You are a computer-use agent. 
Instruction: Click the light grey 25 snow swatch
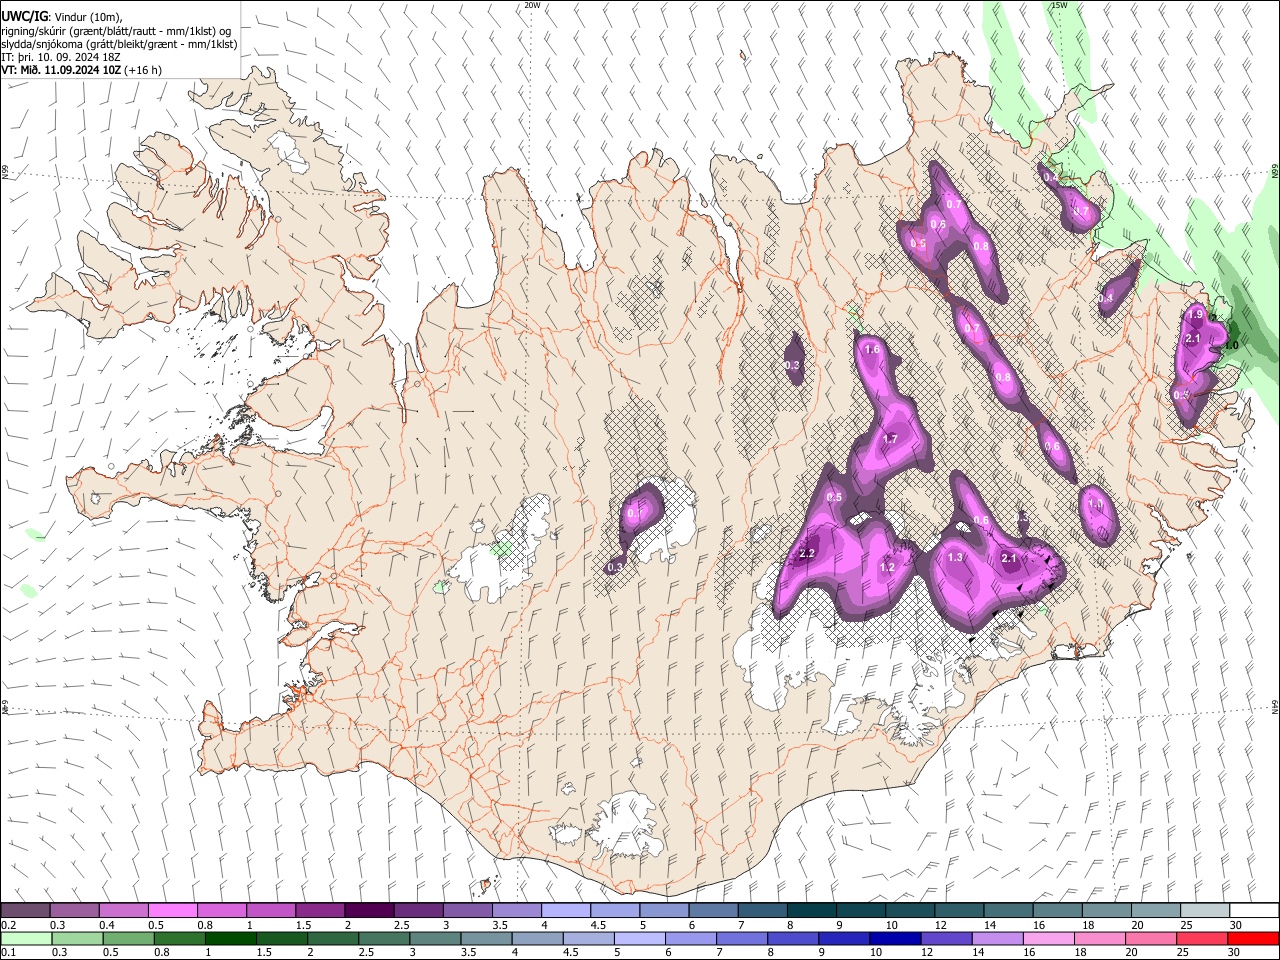click(1204, 910)
